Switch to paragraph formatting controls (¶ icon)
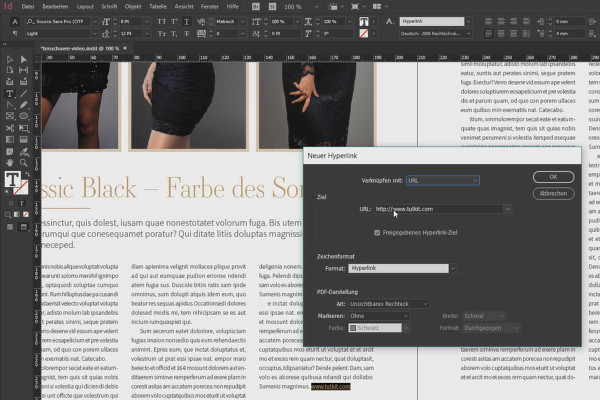This screenshot has height=400, width=600. tap(15, 34)
